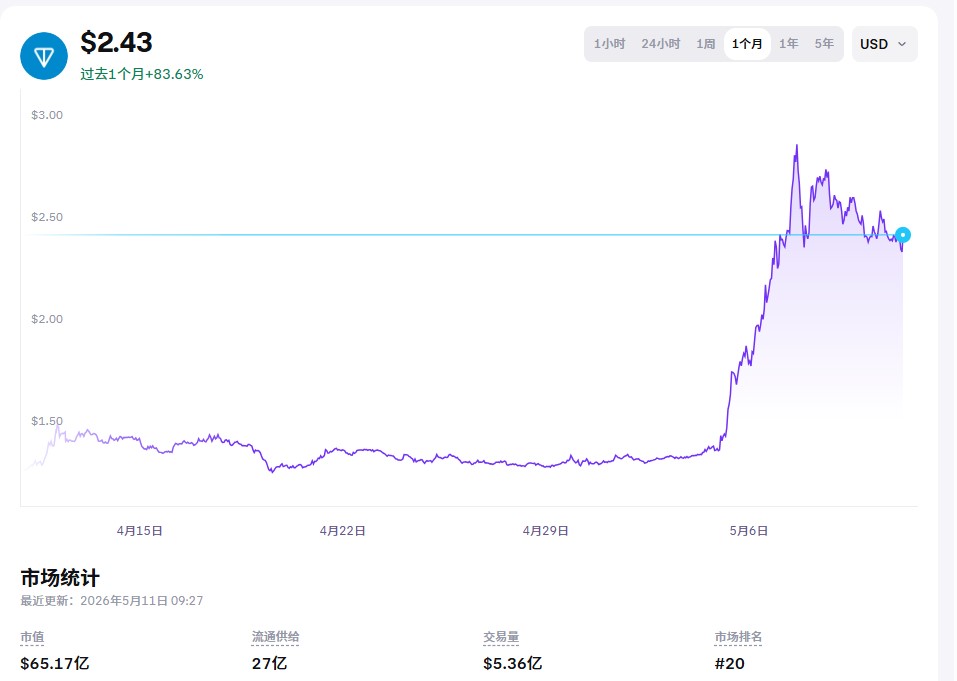Click the #20 market rank value
The width and height of the screenshot is (957, 681).
(x=729, y=663)
